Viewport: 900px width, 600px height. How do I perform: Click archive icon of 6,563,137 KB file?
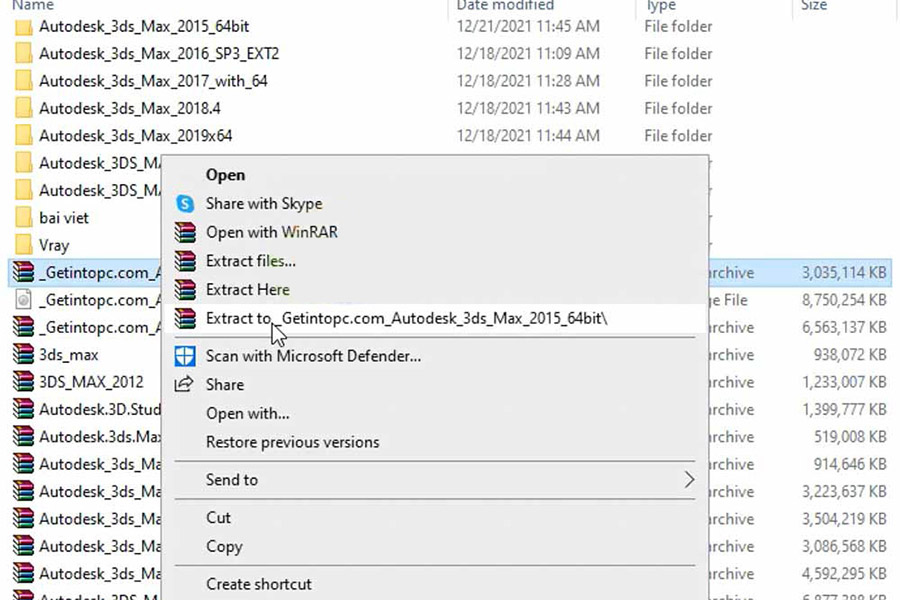[23, 327]
